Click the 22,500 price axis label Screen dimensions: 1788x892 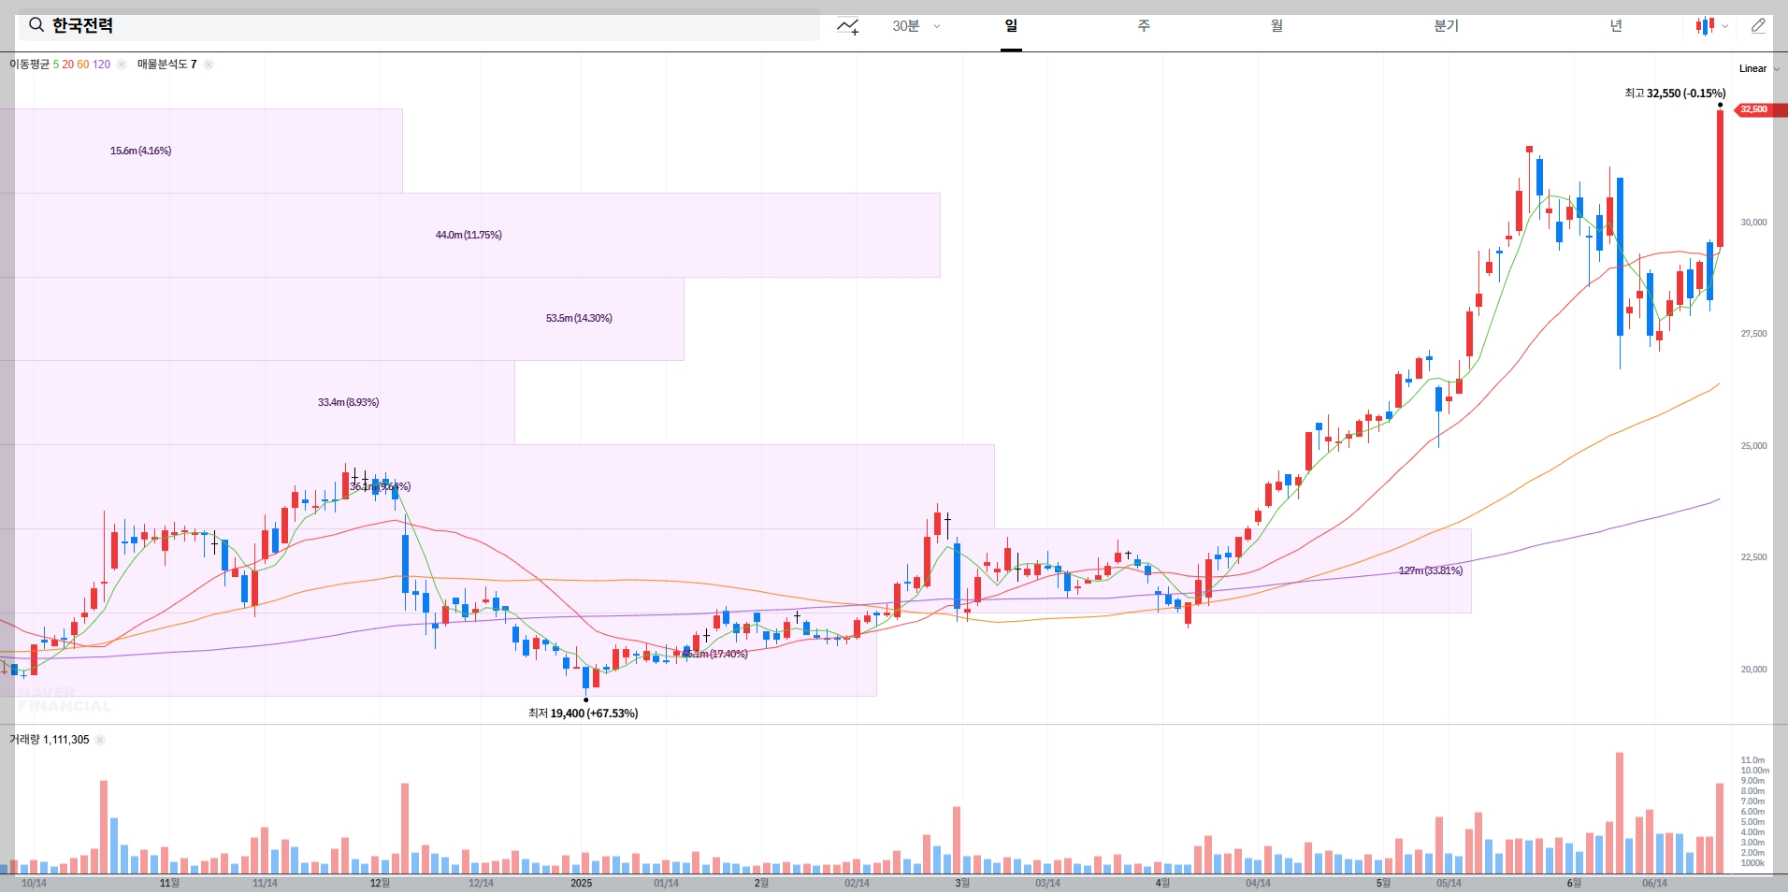click(1754, 557)
